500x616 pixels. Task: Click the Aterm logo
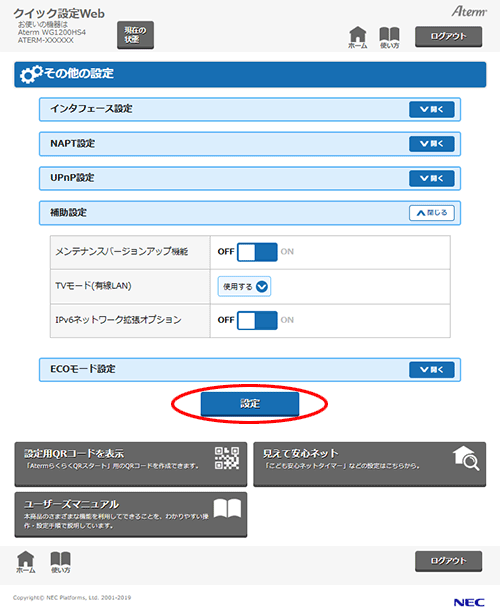click(x=469, y=11)
